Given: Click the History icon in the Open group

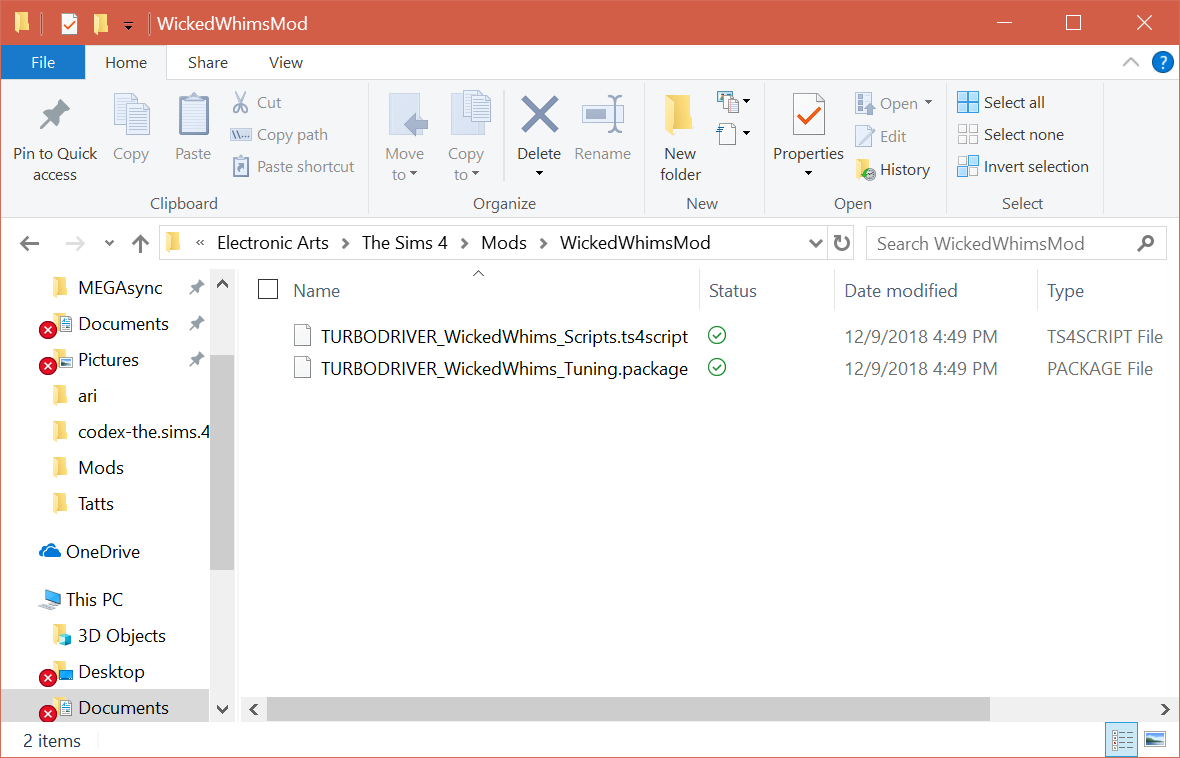Looking at the screenshot, I should coord(866,170).
